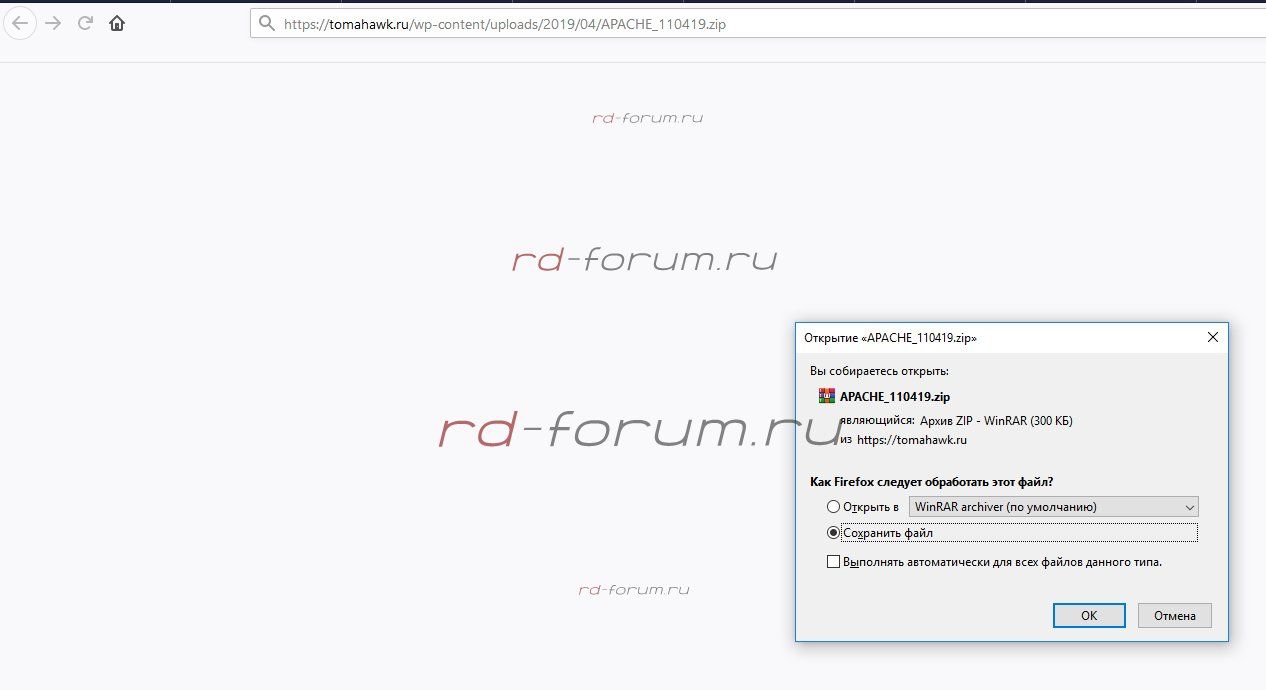1266x690 pixels.
Task: Confirm download with the OK button
Action: coord(1089,616)
